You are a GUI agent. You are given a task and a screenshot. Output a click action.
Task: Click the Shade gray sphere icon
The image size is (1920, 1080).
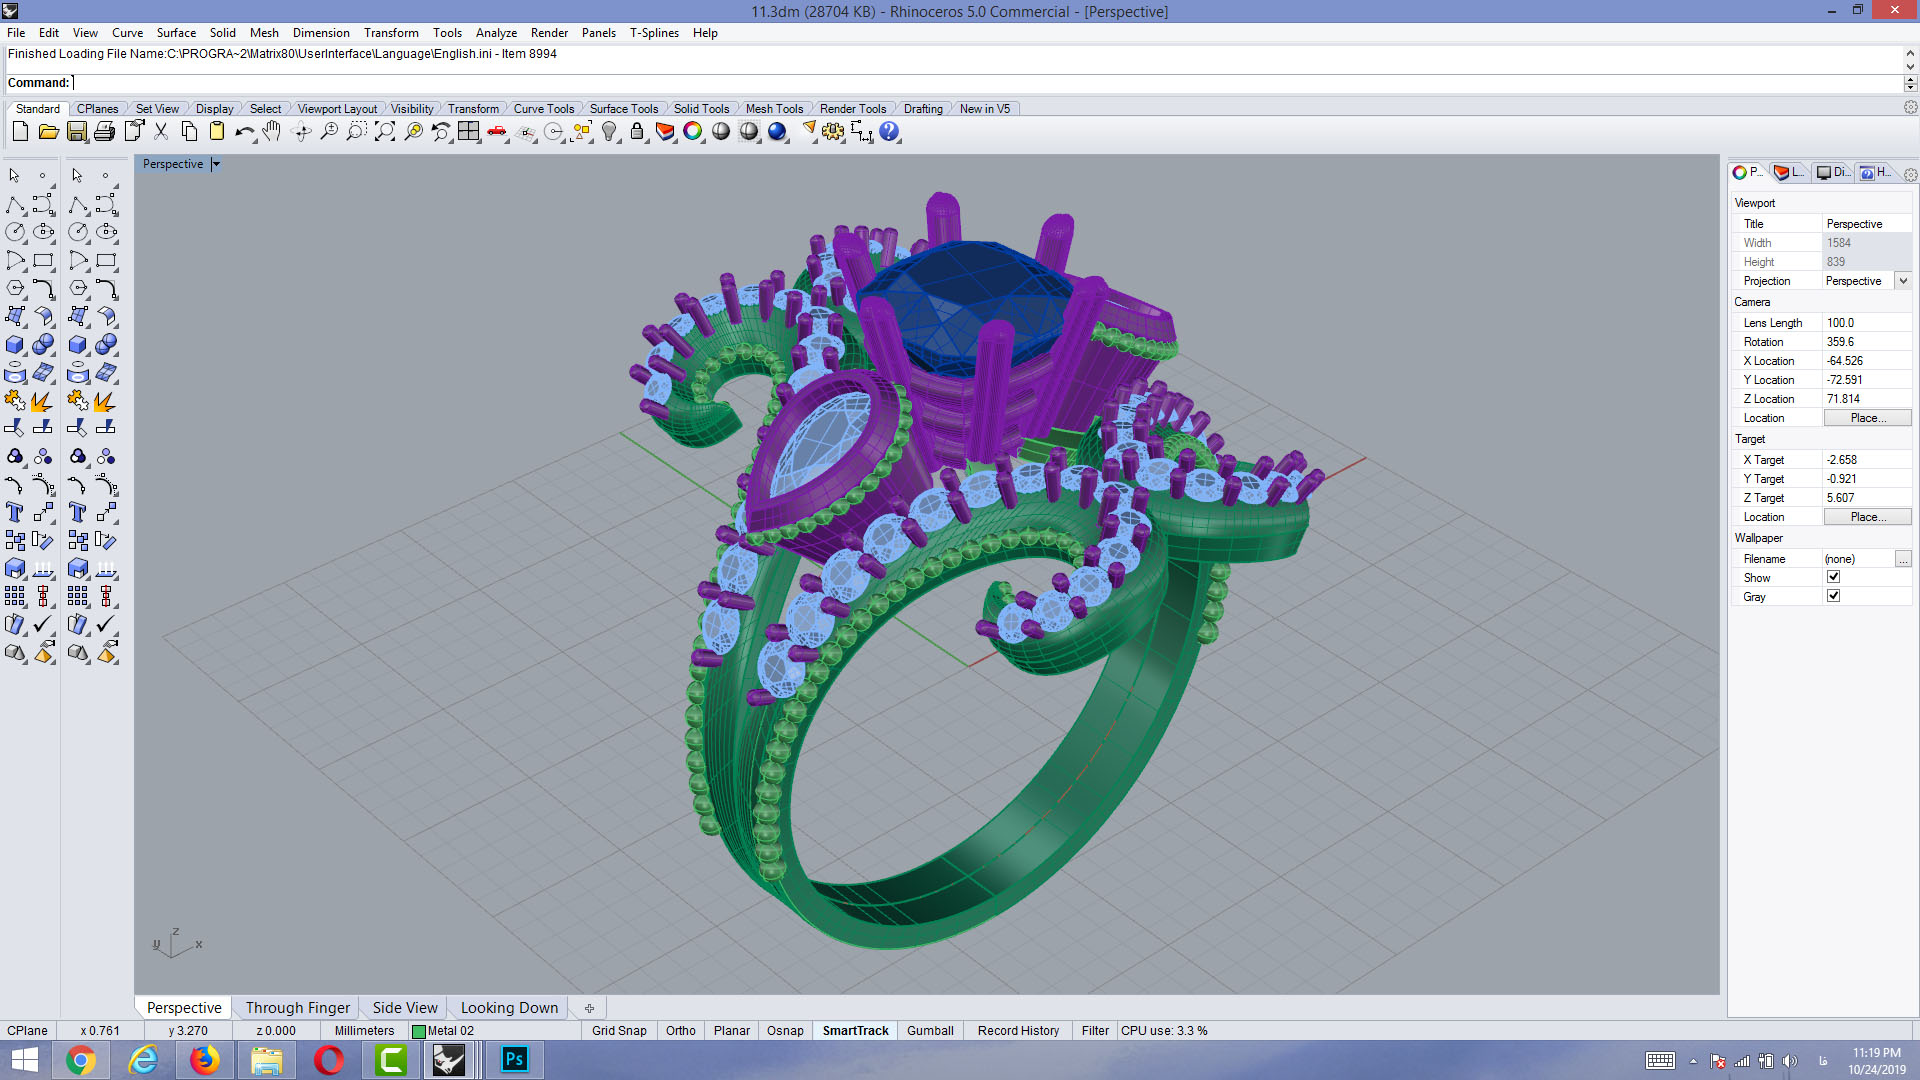[721, 132]
